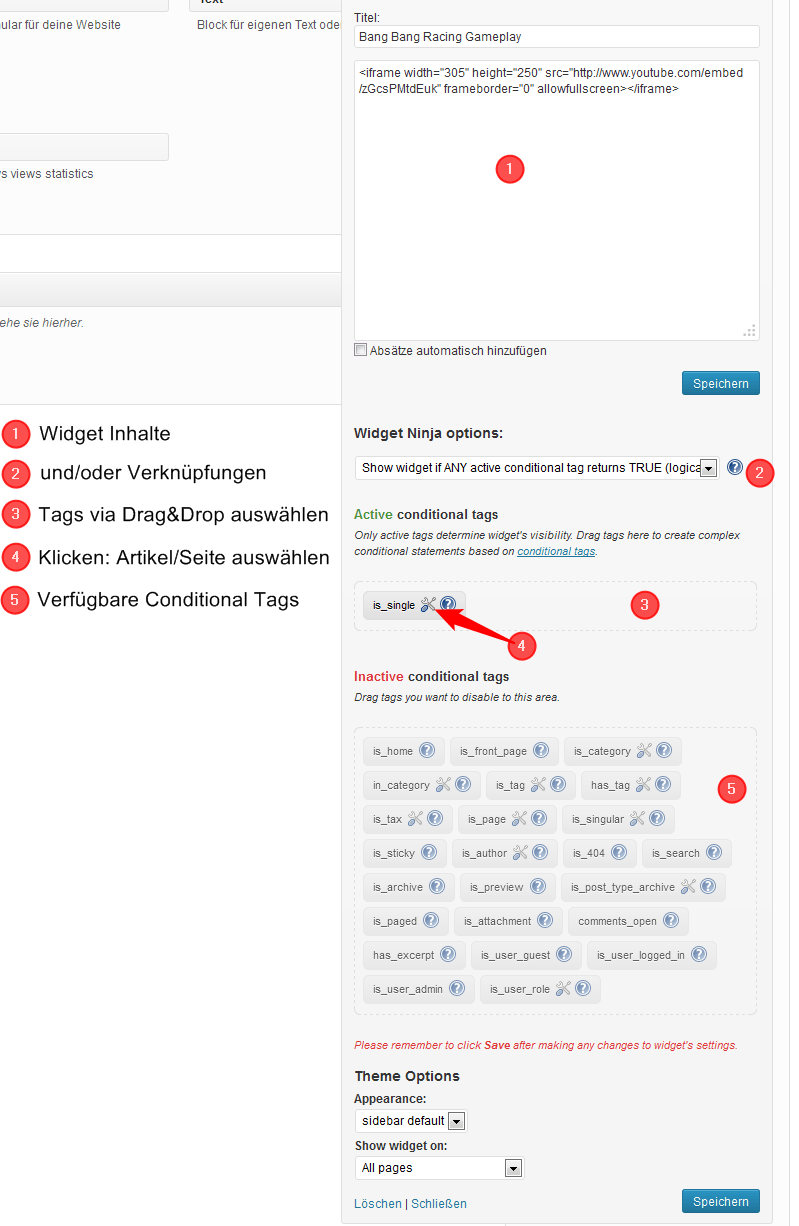Open help for the is_attachment tag

tap(544, 921)
